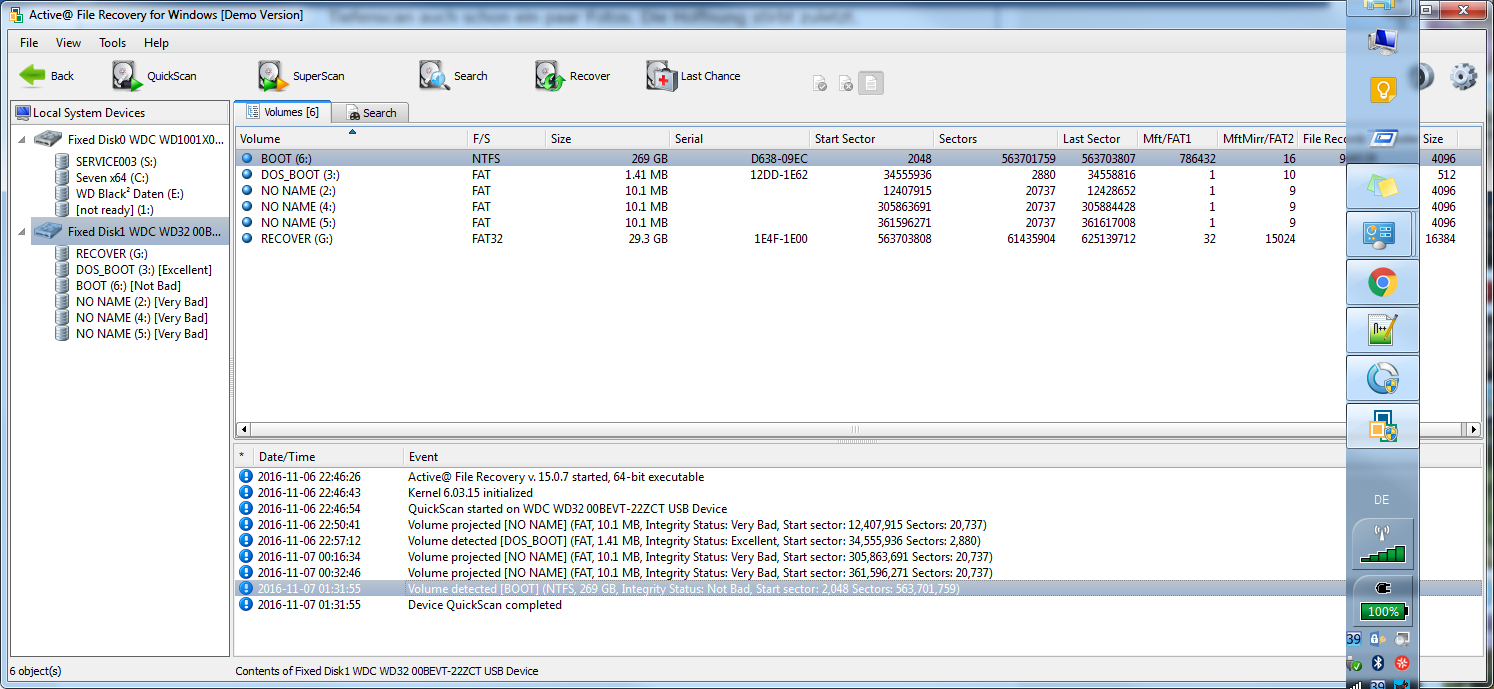Open the View menu
This screenshot has height=689, width=1494.
(x=68, y=43)
